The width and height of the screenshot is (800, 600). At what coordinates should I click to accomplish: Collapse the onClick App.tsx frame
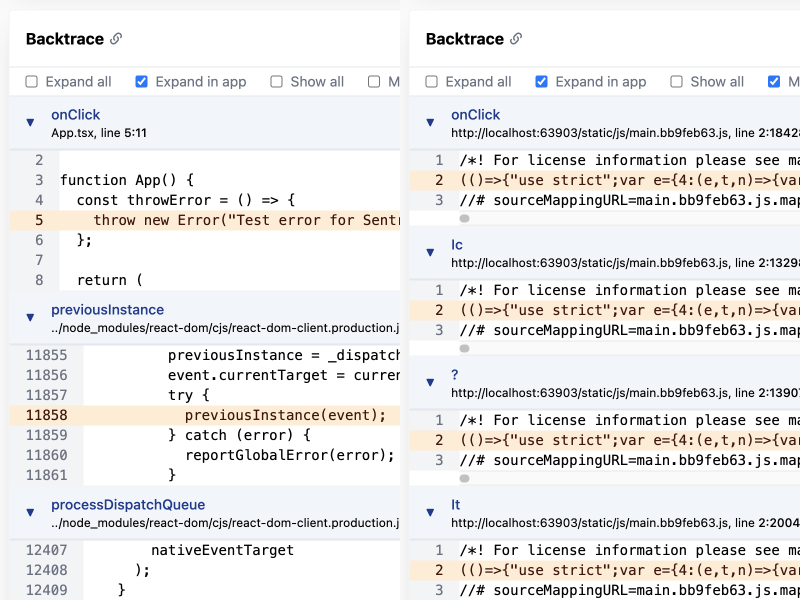coord(30,122)
